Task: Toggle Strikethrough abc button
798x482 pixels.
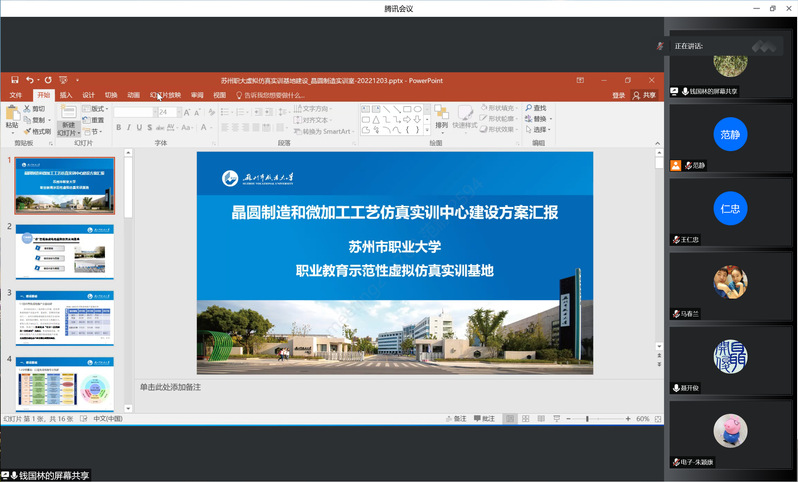Action: (x=160, y=127)
